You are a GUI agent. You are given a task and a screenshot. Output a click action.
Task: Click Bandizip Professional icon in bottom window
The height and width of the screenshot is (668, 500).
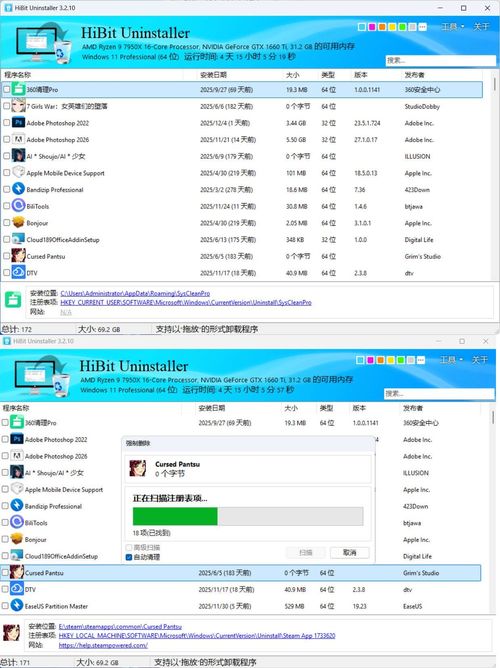pos(17,506)
